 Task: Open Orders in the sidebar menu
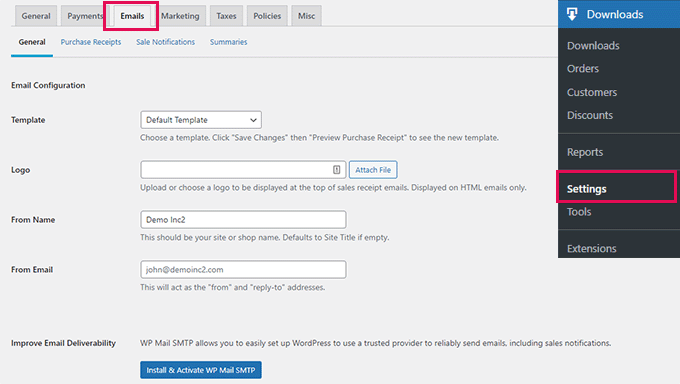(x=582, y=69)
